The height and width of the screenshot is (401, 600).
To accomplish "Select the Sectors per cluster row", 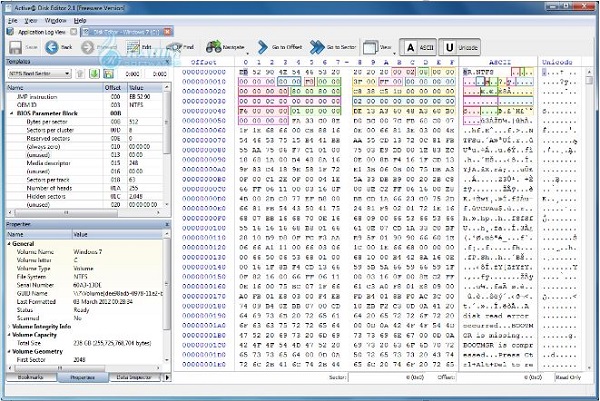I will [x=84, y=130].
